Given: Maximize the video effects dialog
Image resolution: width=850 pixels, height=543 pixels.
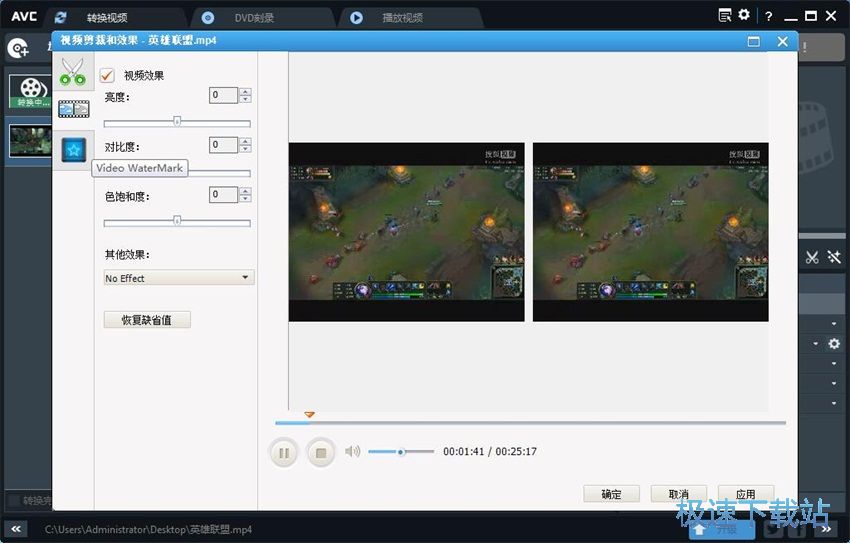Looking at the screenshot, I should [754, 41].
